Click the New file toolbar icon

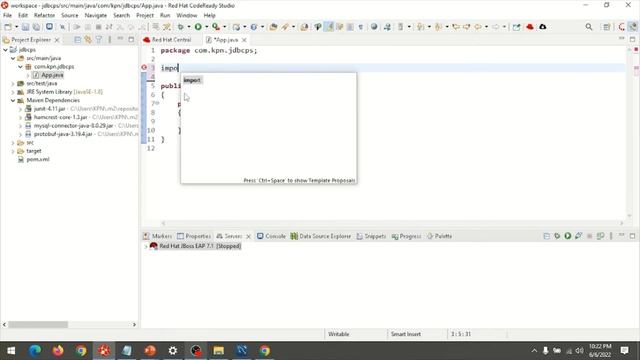[x=8, y=27]
